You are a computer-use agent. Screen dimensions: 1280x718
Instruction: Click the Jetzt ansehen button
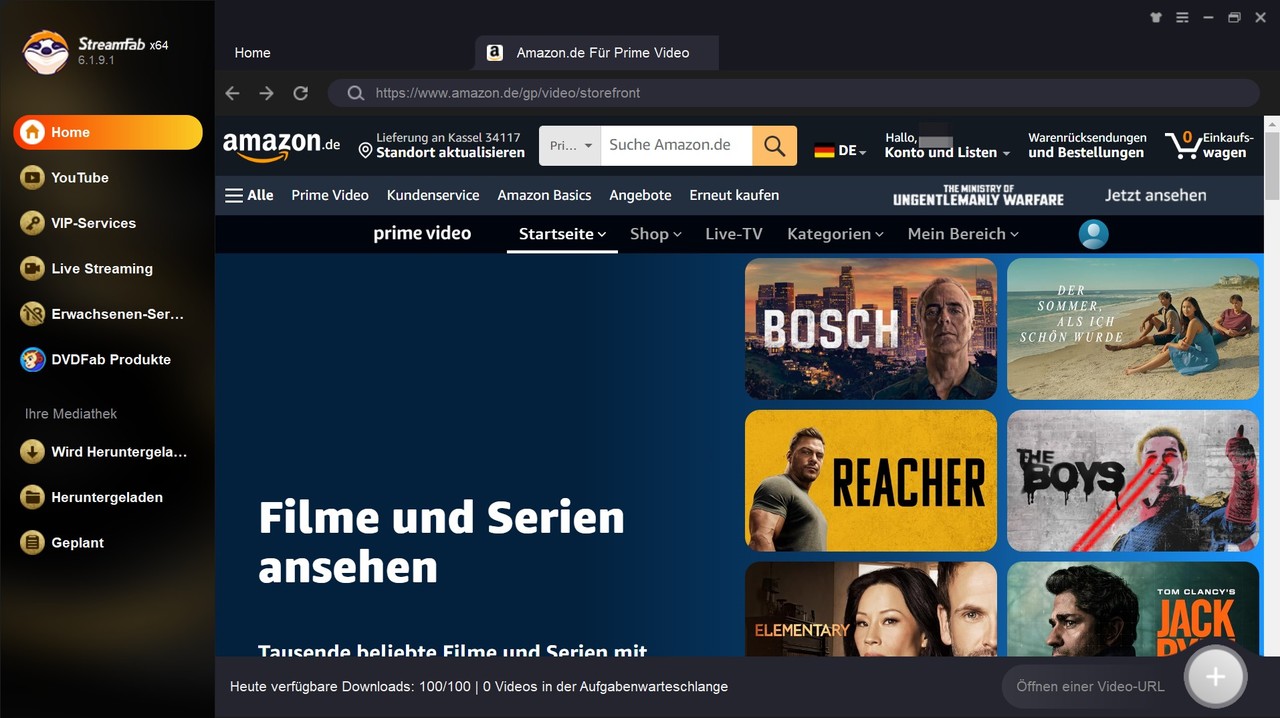tap(1155, 195)
